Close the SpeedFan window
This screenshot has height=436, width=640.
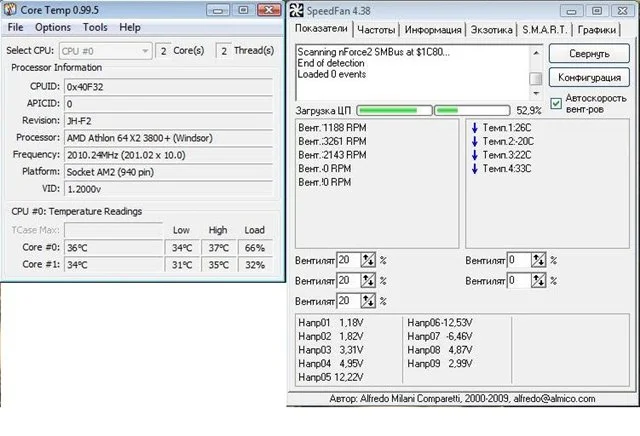622,11
